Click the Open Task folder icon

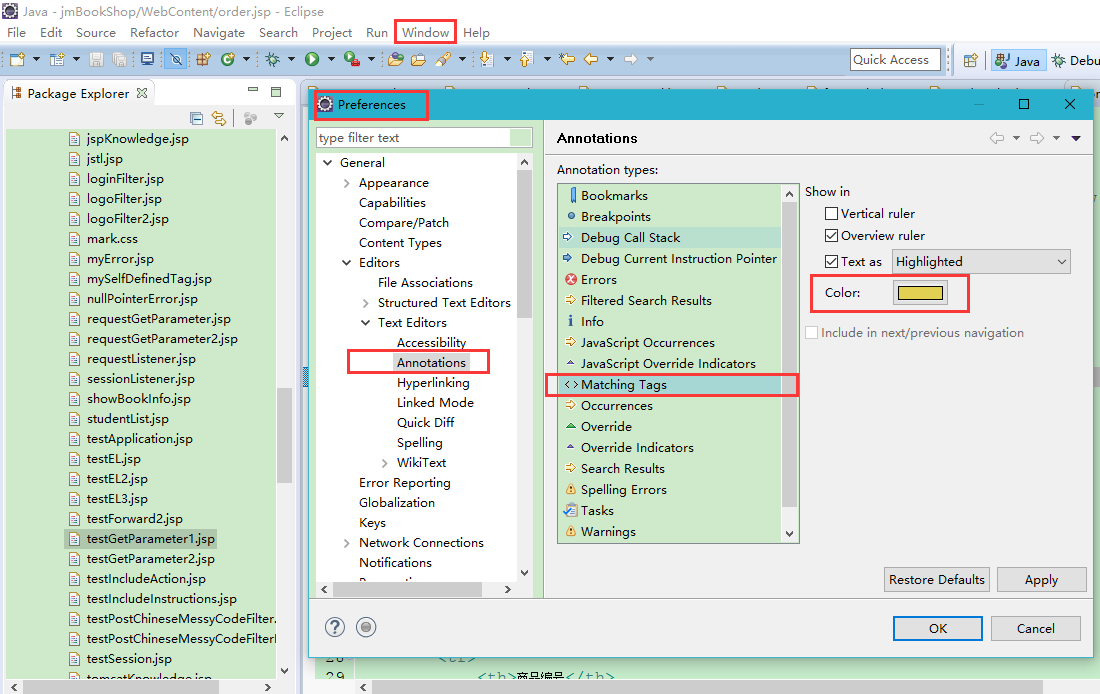click(x=419, y=60)
